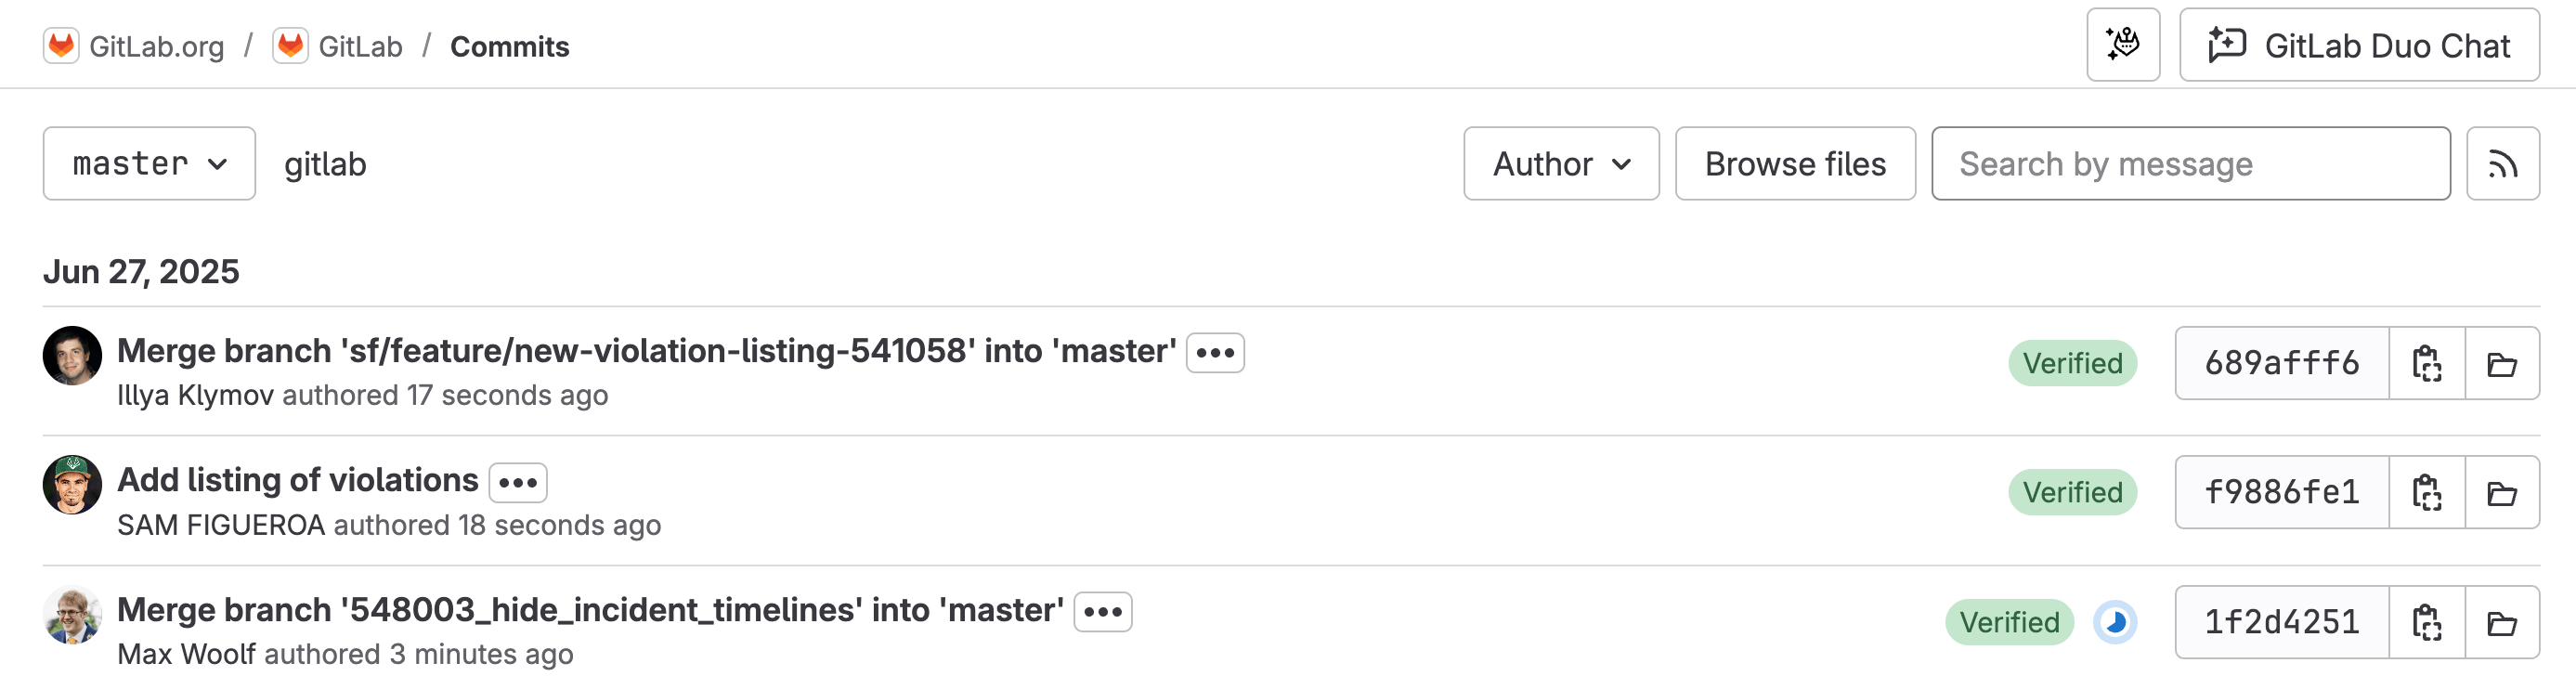
Task: Expand the master branch selector
Action: [x=148, y=163]
